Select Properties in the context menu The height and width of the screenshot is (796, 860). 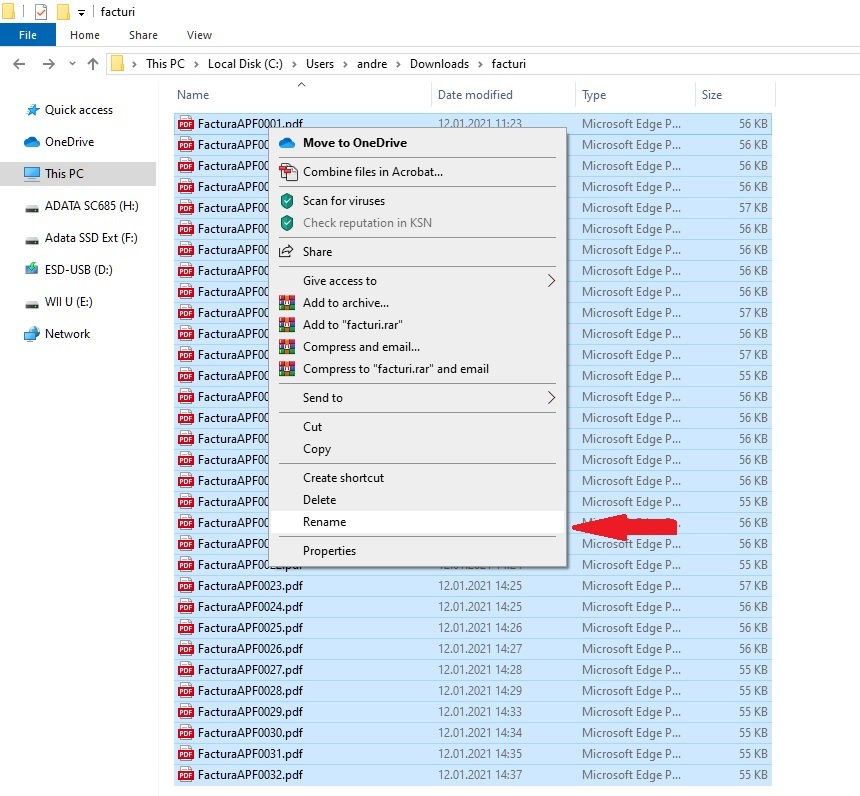(x=329, y=551)
